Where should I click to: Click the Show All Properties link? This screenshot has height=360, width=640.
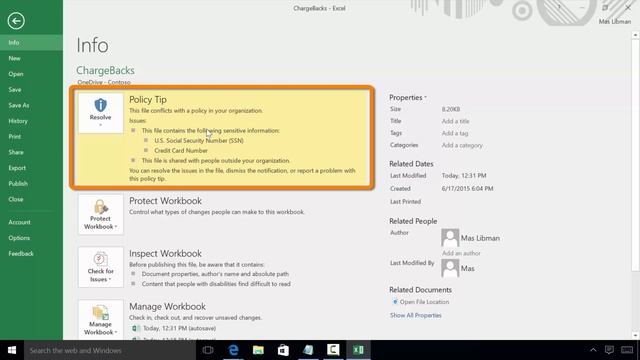(416, 315)
